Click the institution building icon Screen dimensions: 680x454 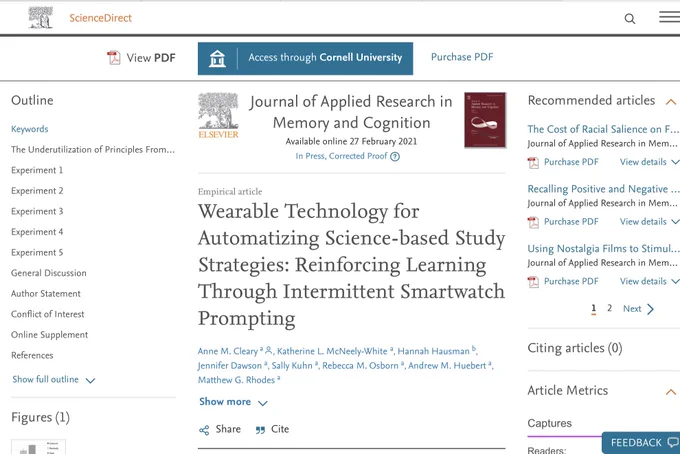[x=217, y=59]
